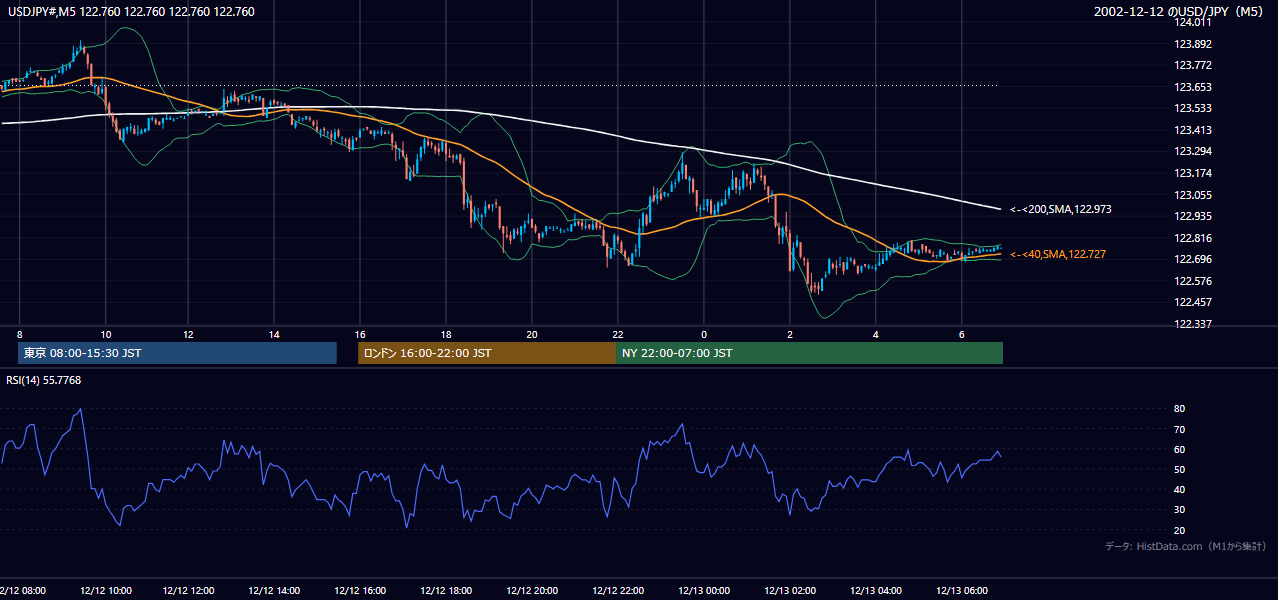Click the Tokyo 08:00-15:30 JST session bar
This screenshot has height=600, width=1278.
tap(177, 353)
